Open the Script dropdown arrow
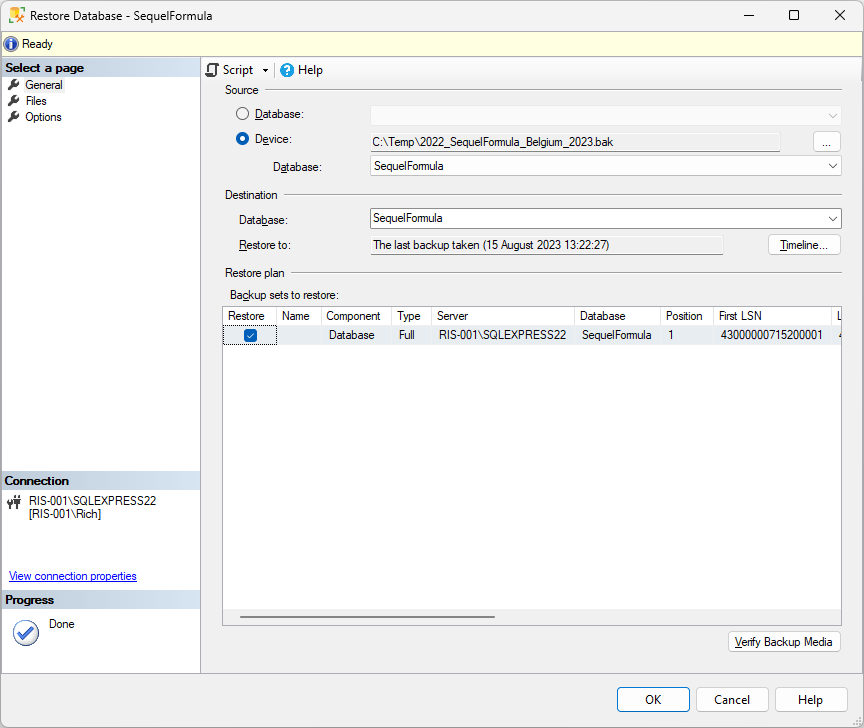 (265, 71)
